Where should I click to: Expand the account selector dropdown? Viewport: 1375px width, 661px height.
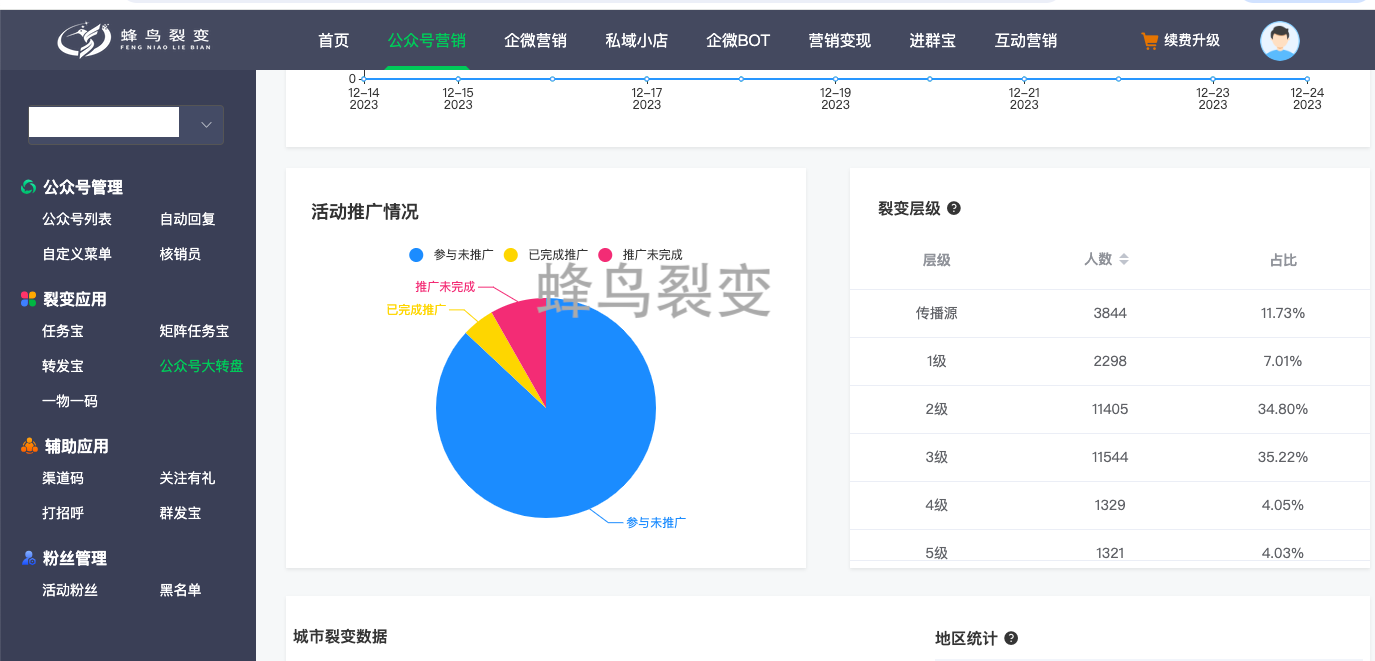pos(206,125)
